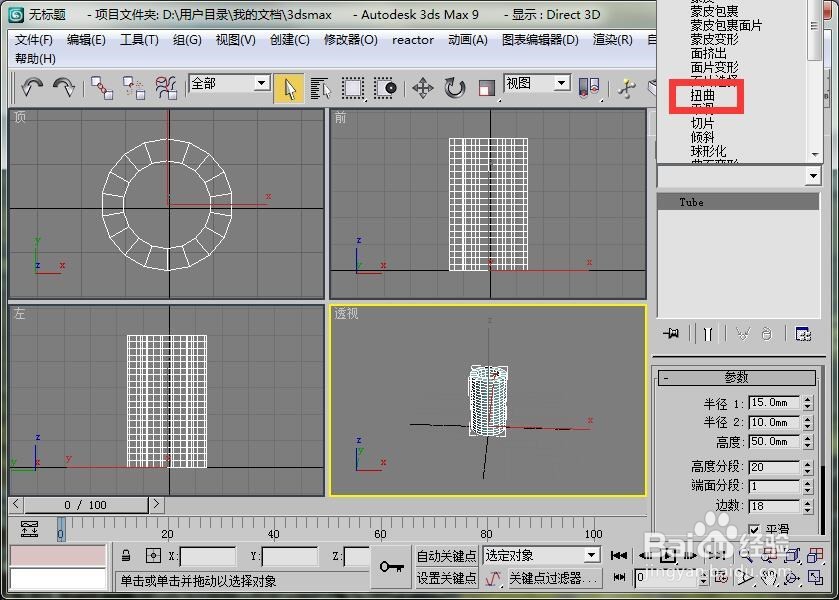Enable 自动关键点 Auto Key mode
Screen dimensions: 839x600
[x=446, y=555]
